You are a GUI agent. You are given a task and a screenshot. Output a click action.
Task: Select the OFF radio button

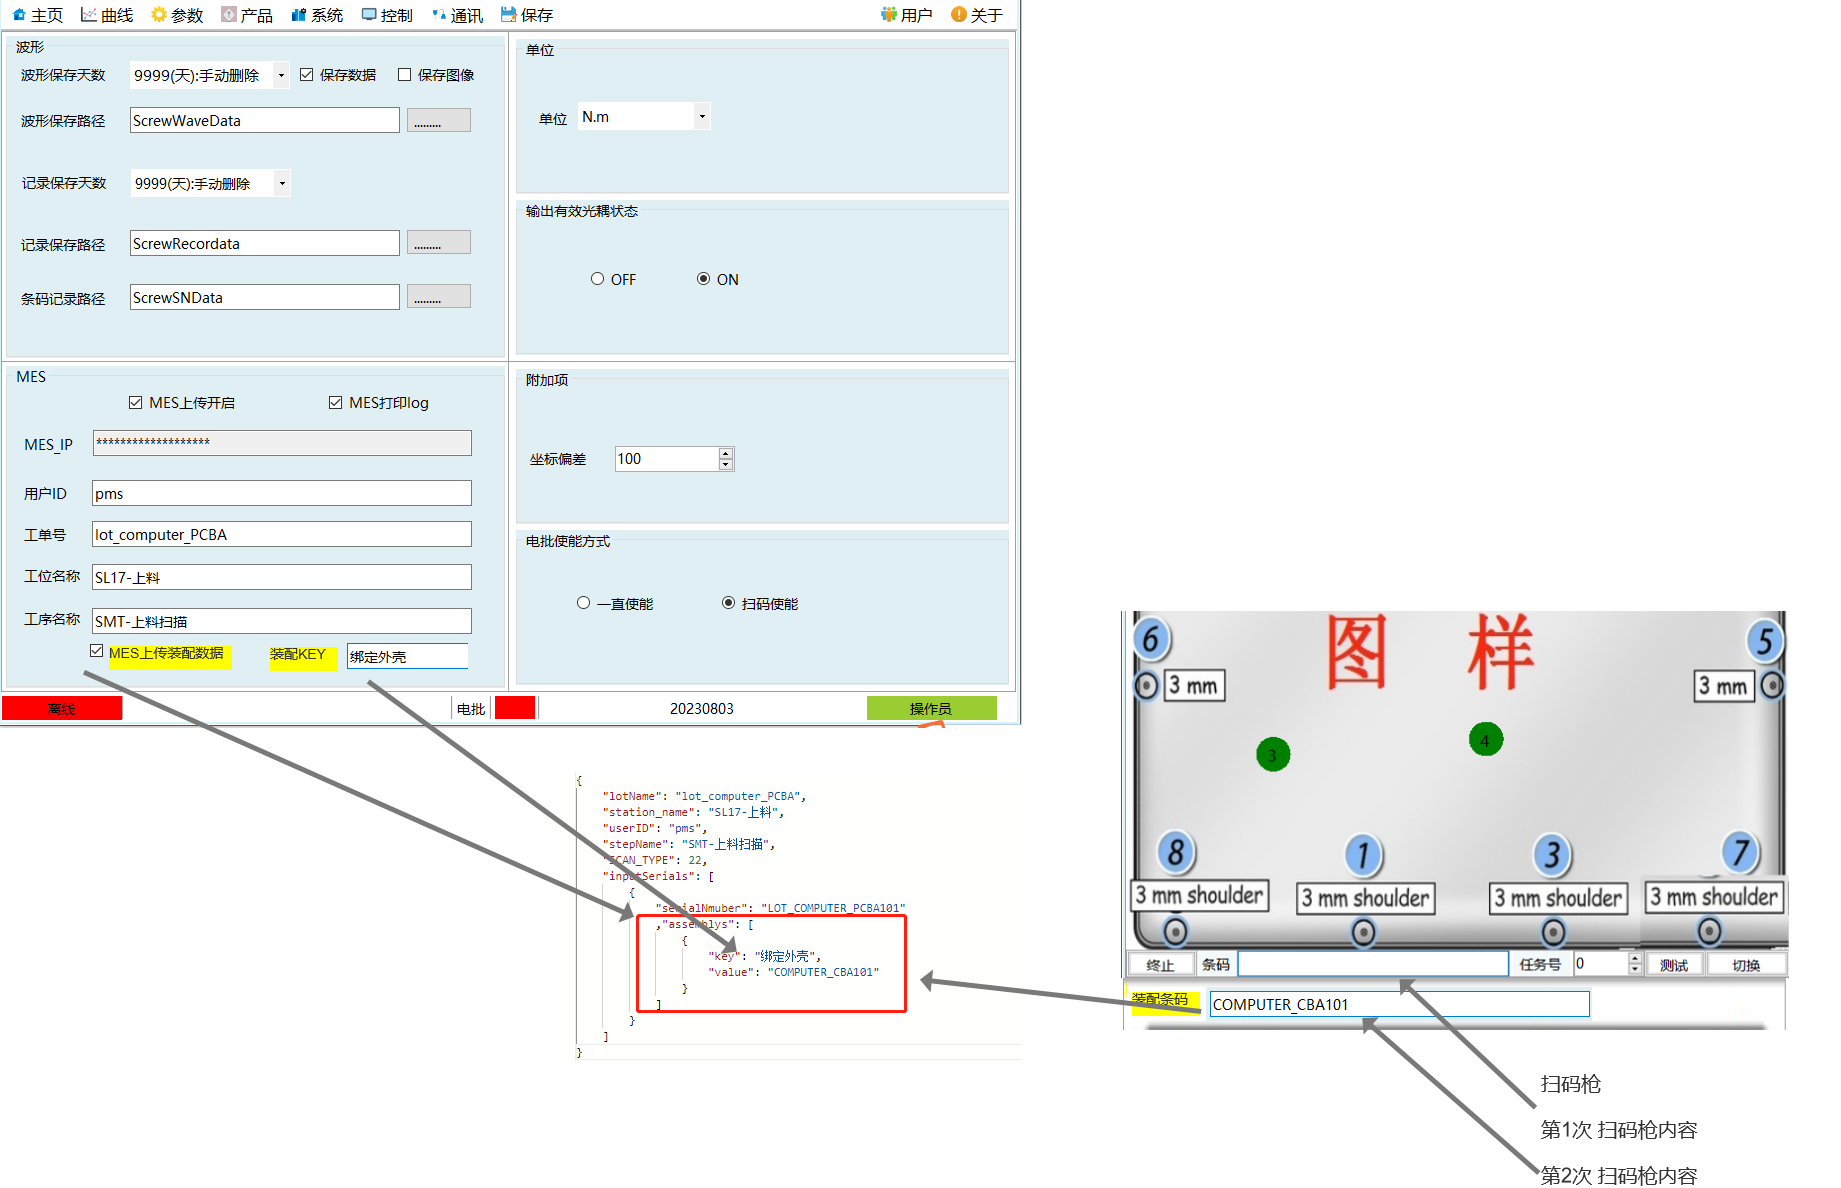pos(597,279)
